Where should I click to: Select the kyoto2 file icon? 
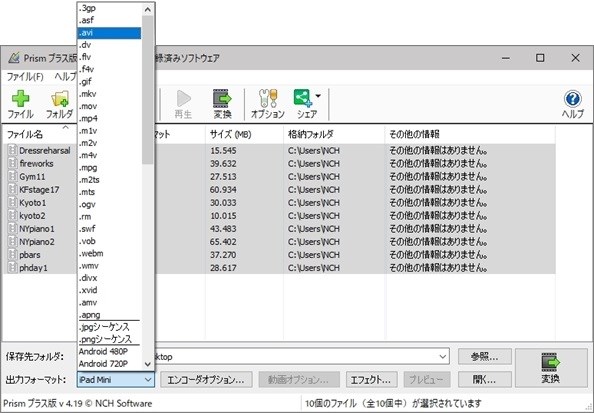[13, 216]
